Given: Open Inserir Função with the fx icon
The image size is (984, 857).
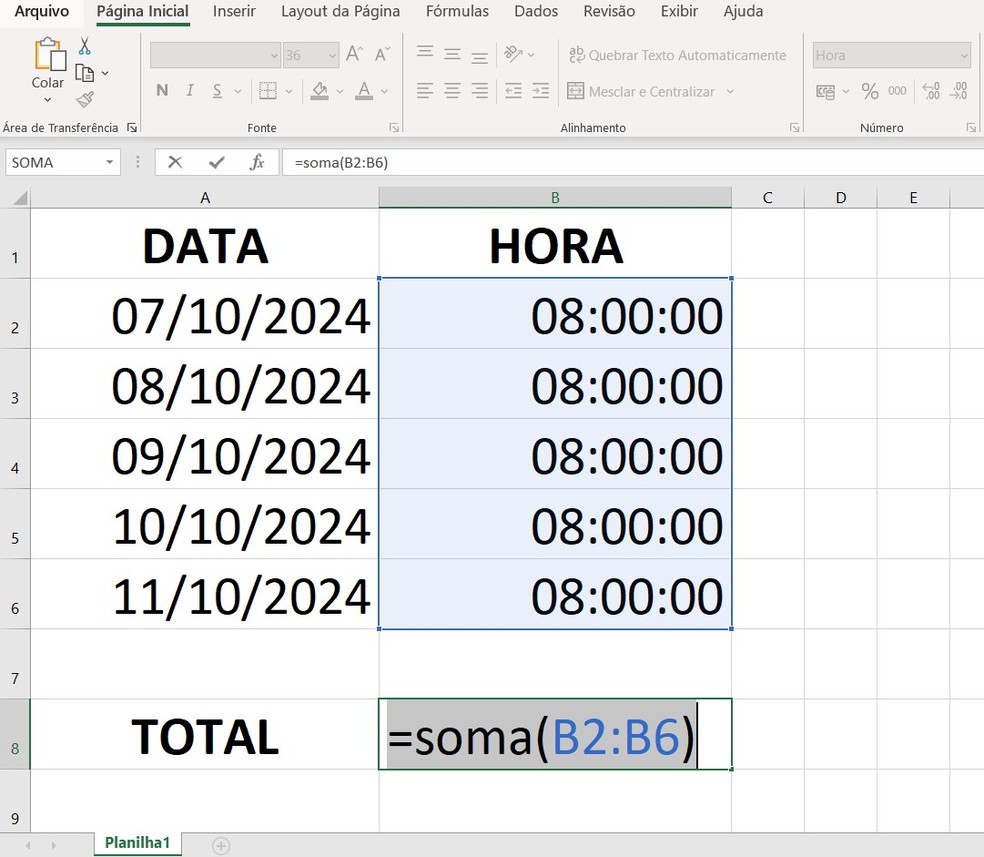Looking at the screenshot, I should point(259,162).
